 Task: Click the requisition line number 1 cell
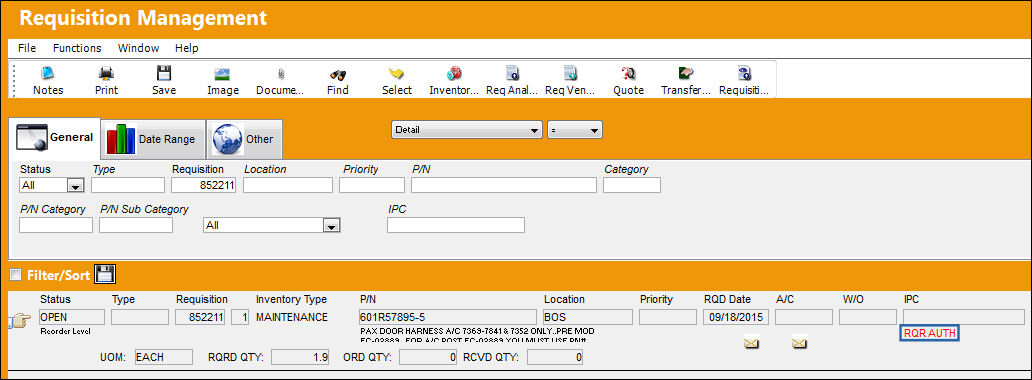coord(240,317)
